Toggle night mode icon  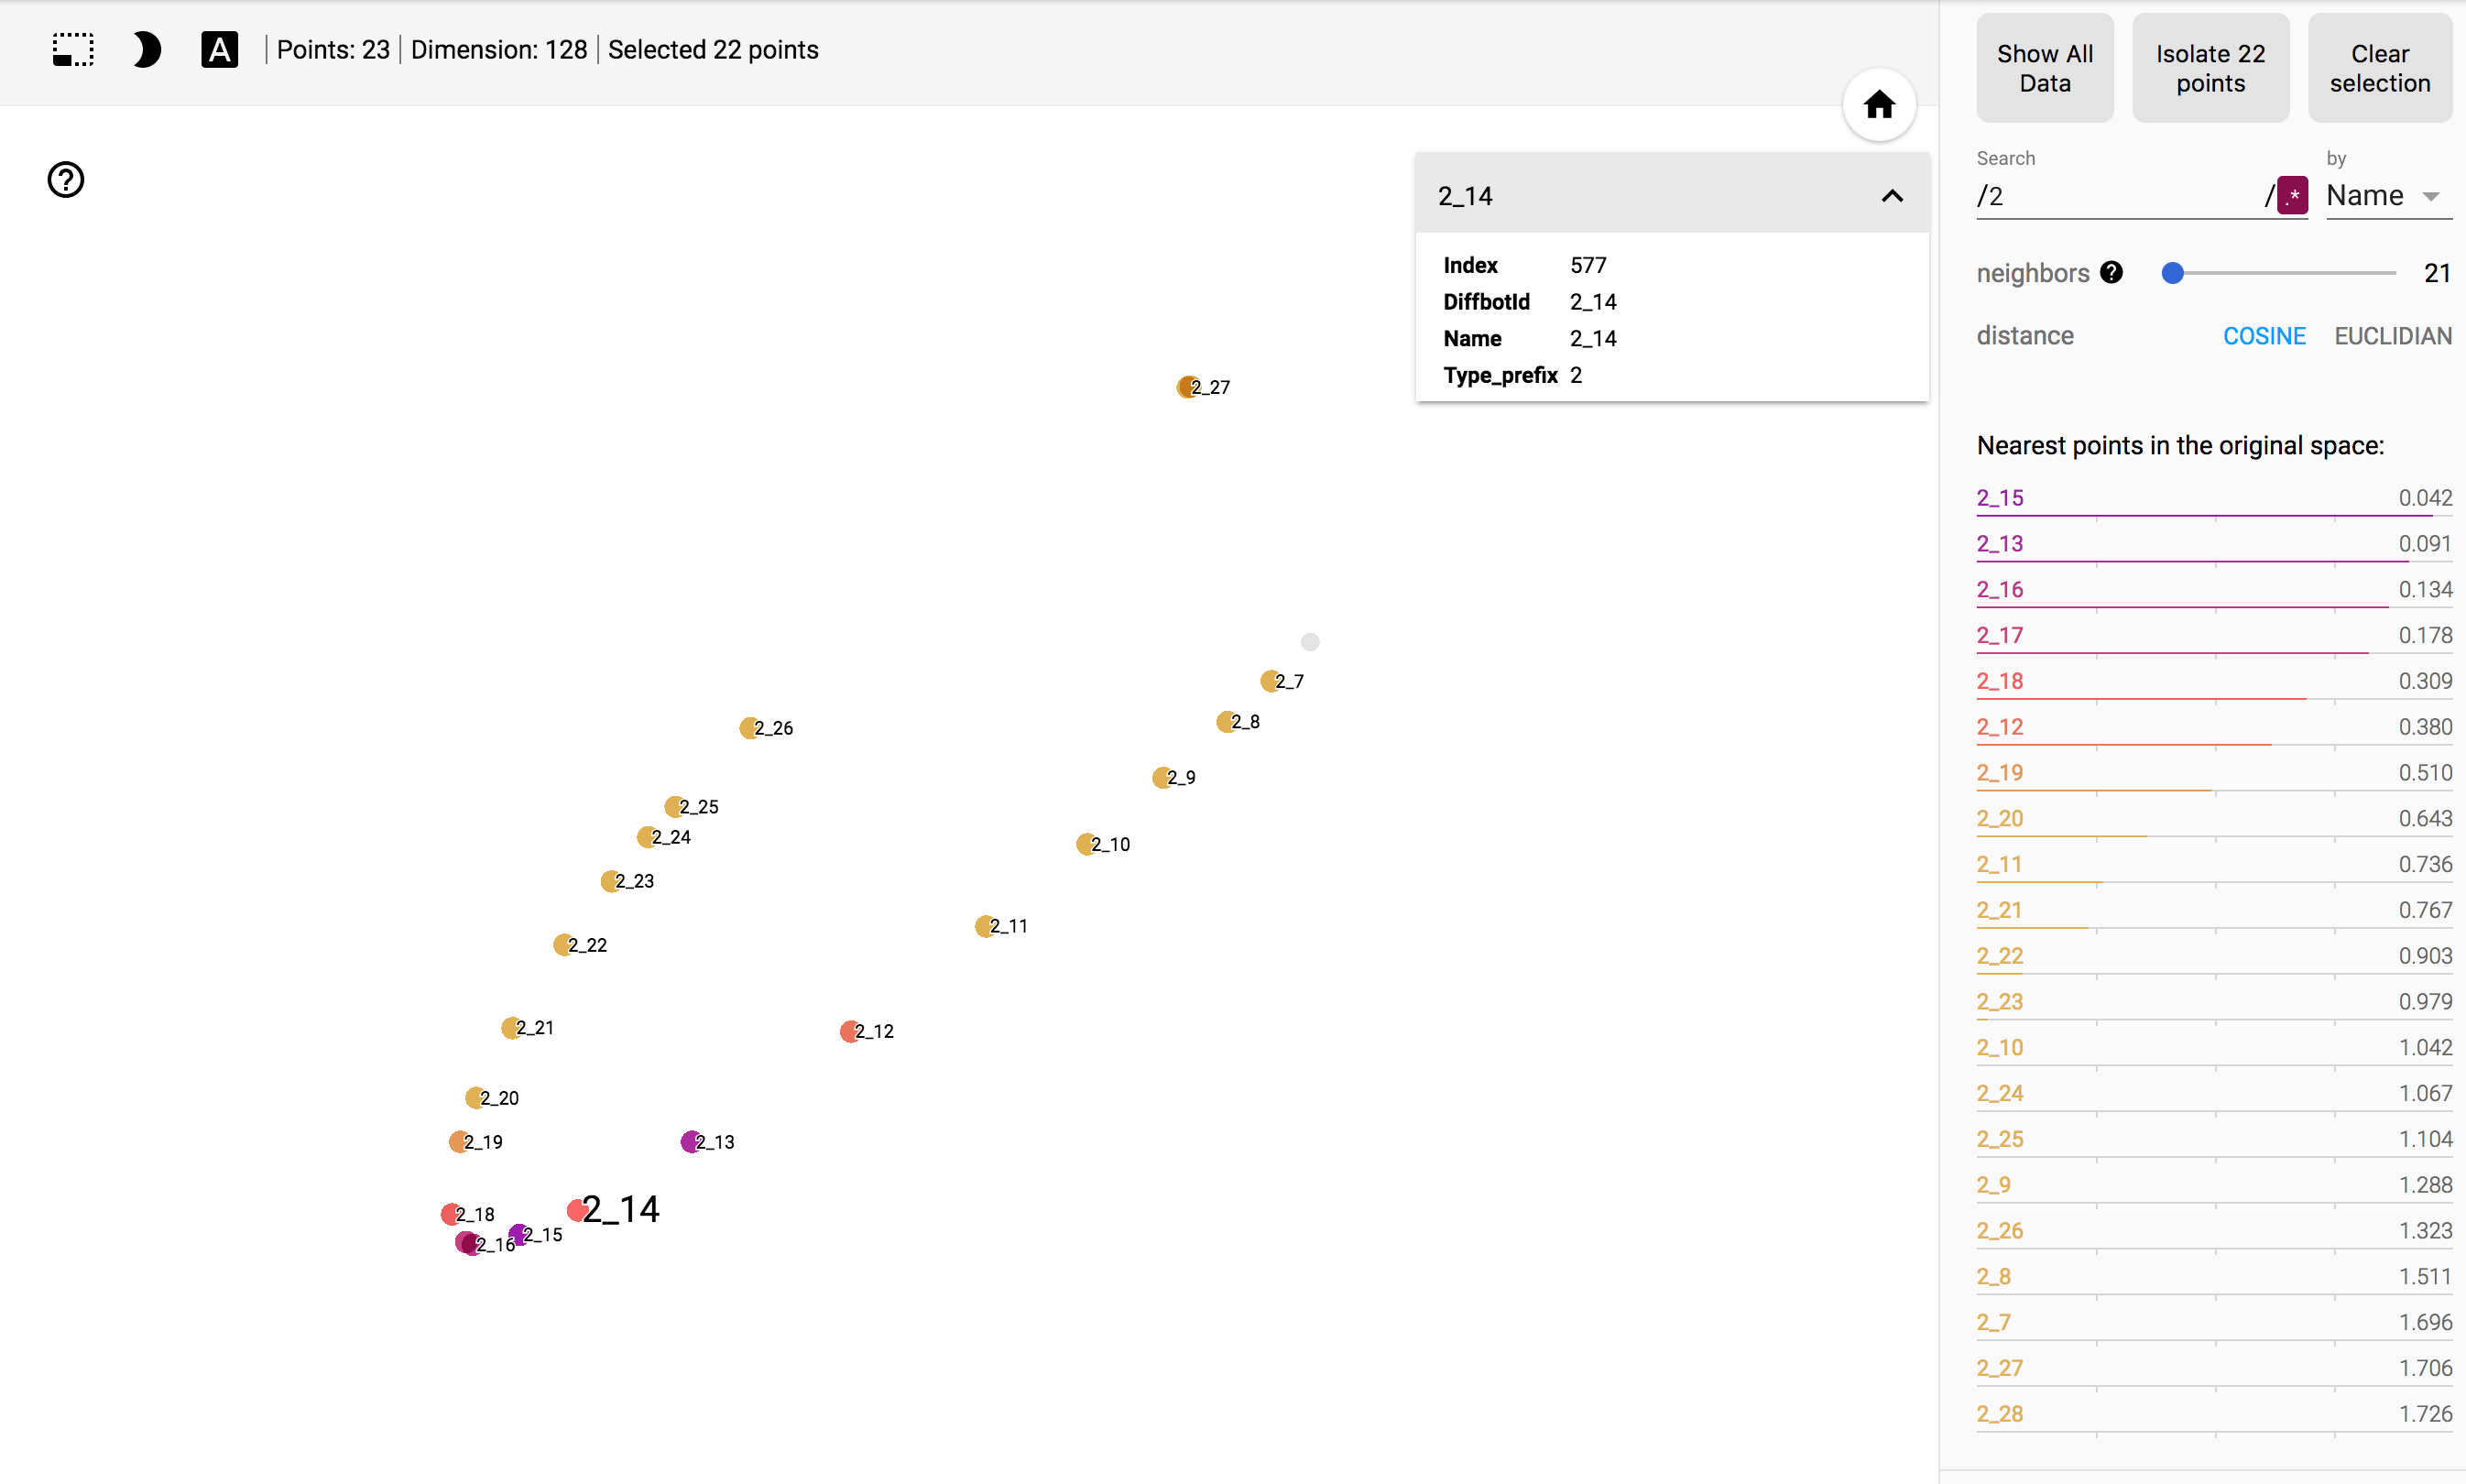[146, 49]
